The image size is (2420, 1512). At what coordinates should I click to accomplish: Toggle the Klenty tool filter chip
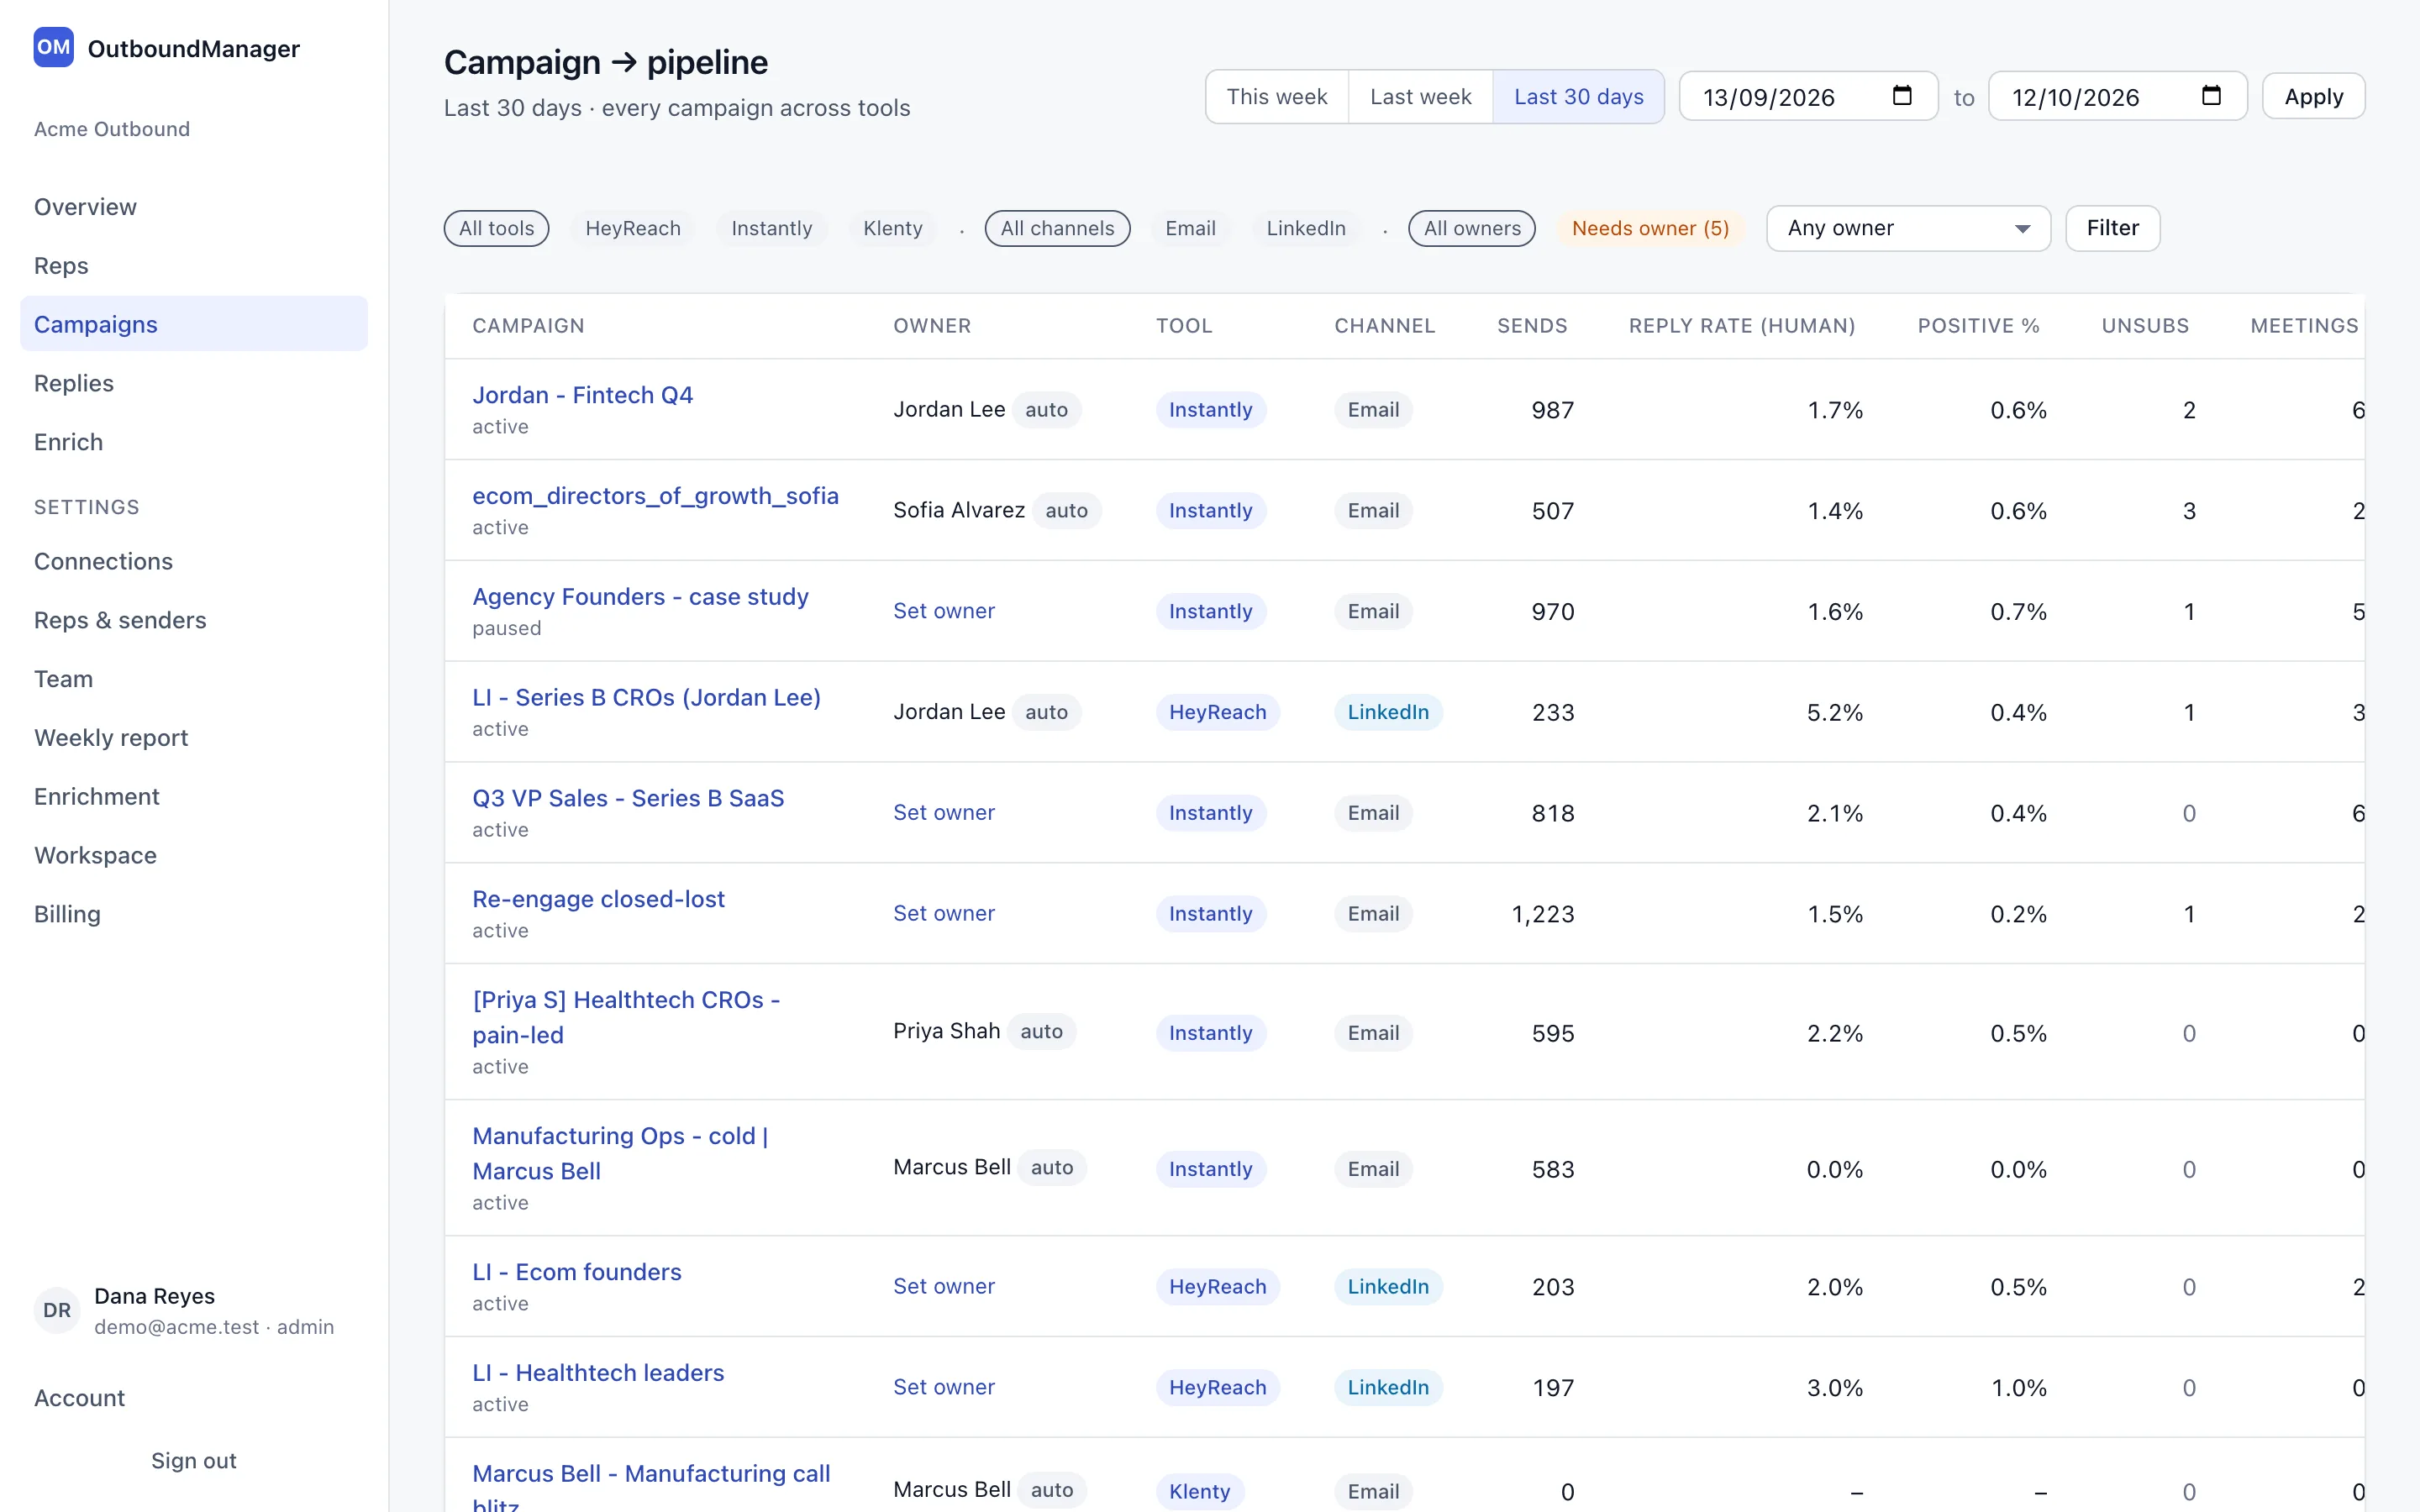pyautogui.click(x=893, y=228)
